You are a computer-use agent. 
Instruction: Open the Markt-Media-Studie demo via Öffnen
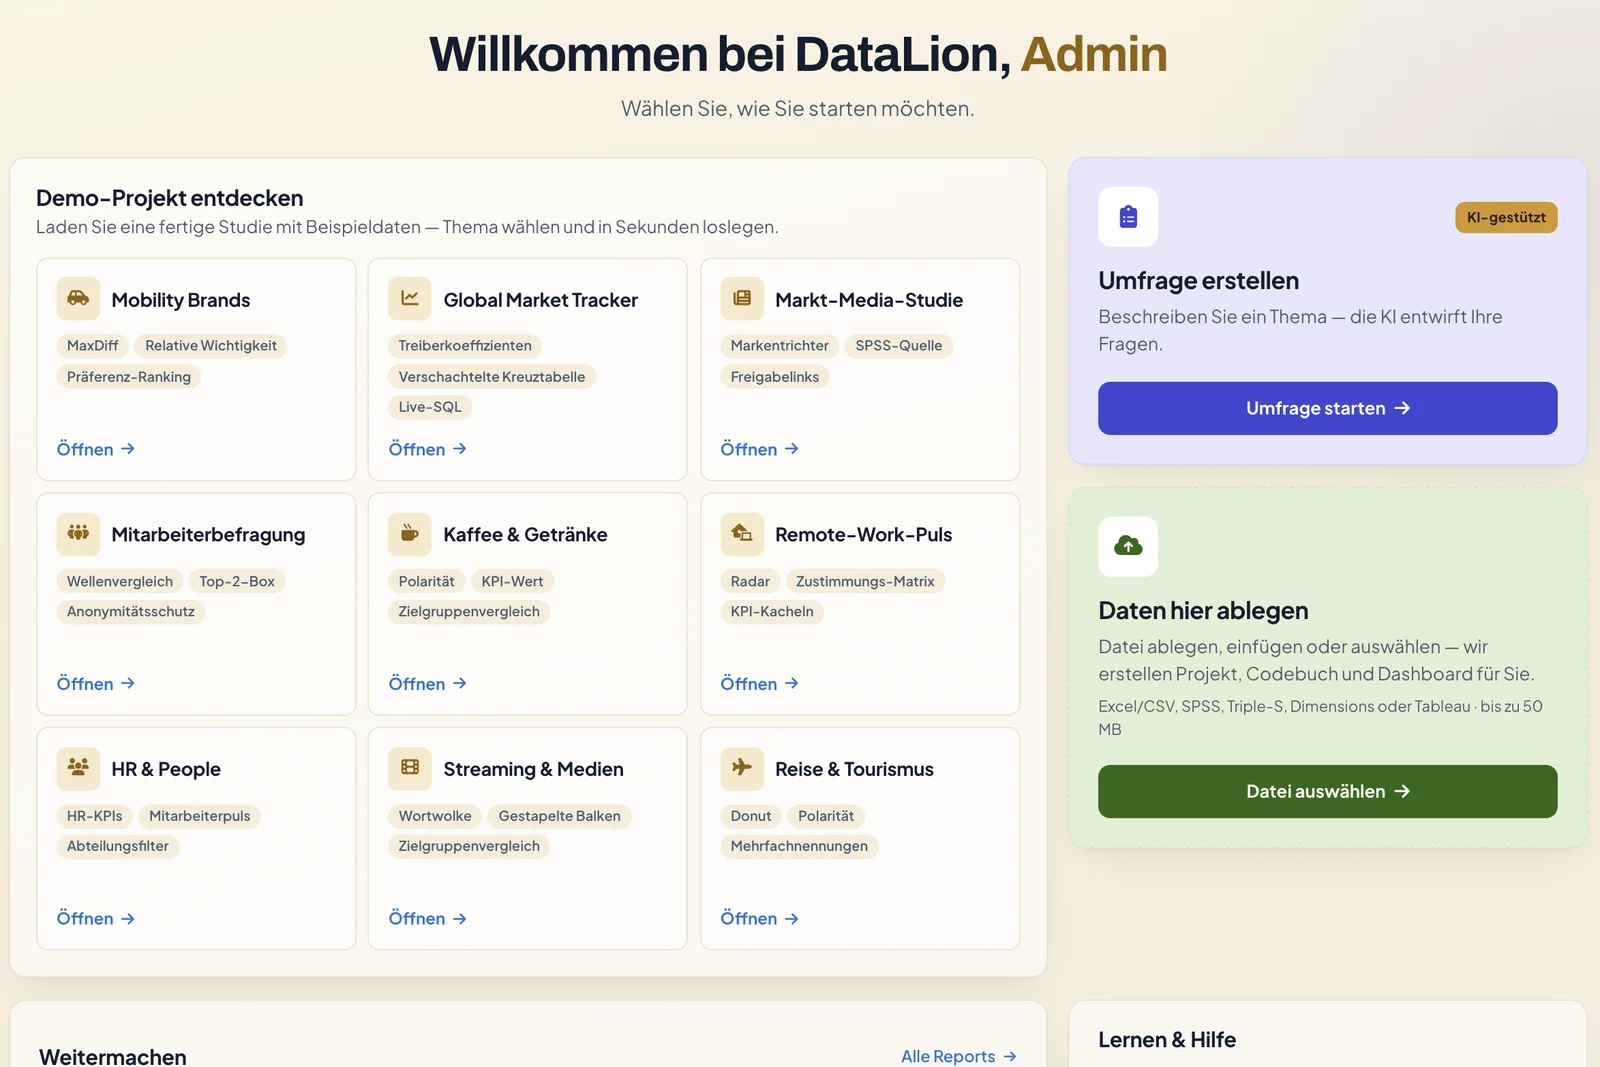click(x=760, y=449)
